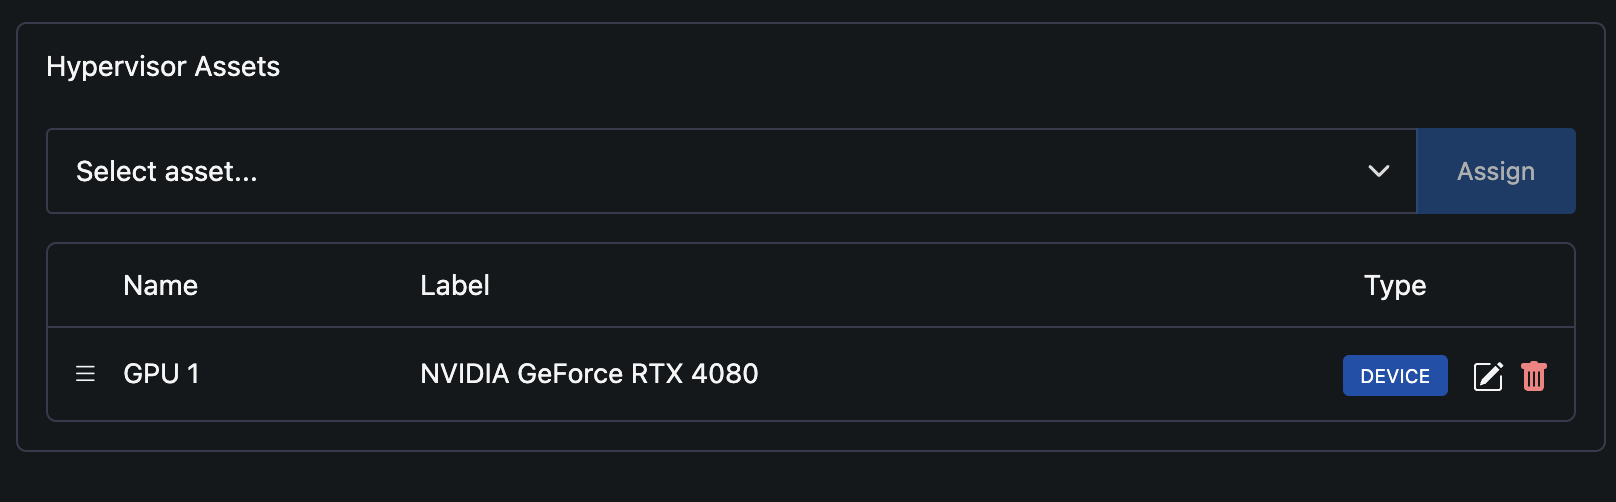Delete GPU 1 with the red trash icon
This screenshot has height=502, width=1616.
1534,376
